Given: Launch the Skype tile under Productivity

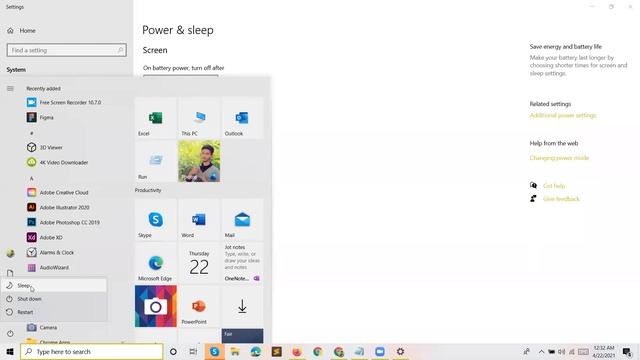Looking at the screenshot, I should [156, 220].
